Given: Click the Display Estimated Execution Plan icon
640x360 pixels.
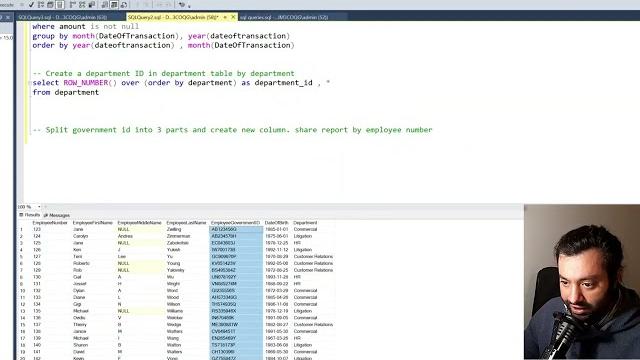Looking at the screenshot, I should [41, 4].
